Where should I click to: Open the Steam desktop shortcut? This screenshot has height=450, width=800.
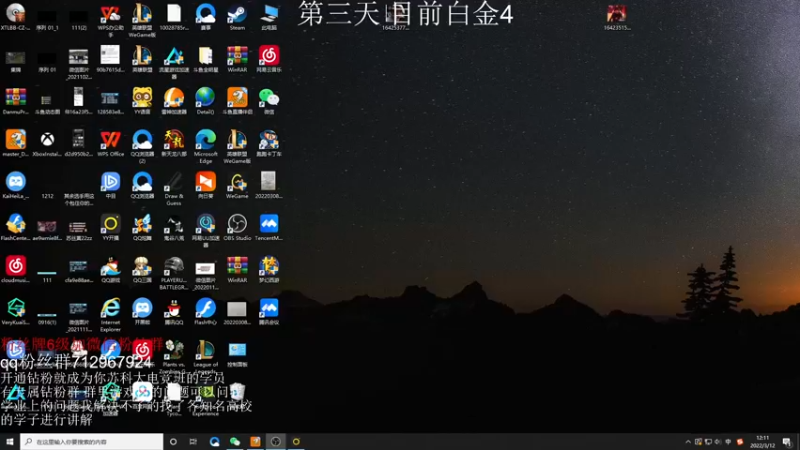coord(237,16)
